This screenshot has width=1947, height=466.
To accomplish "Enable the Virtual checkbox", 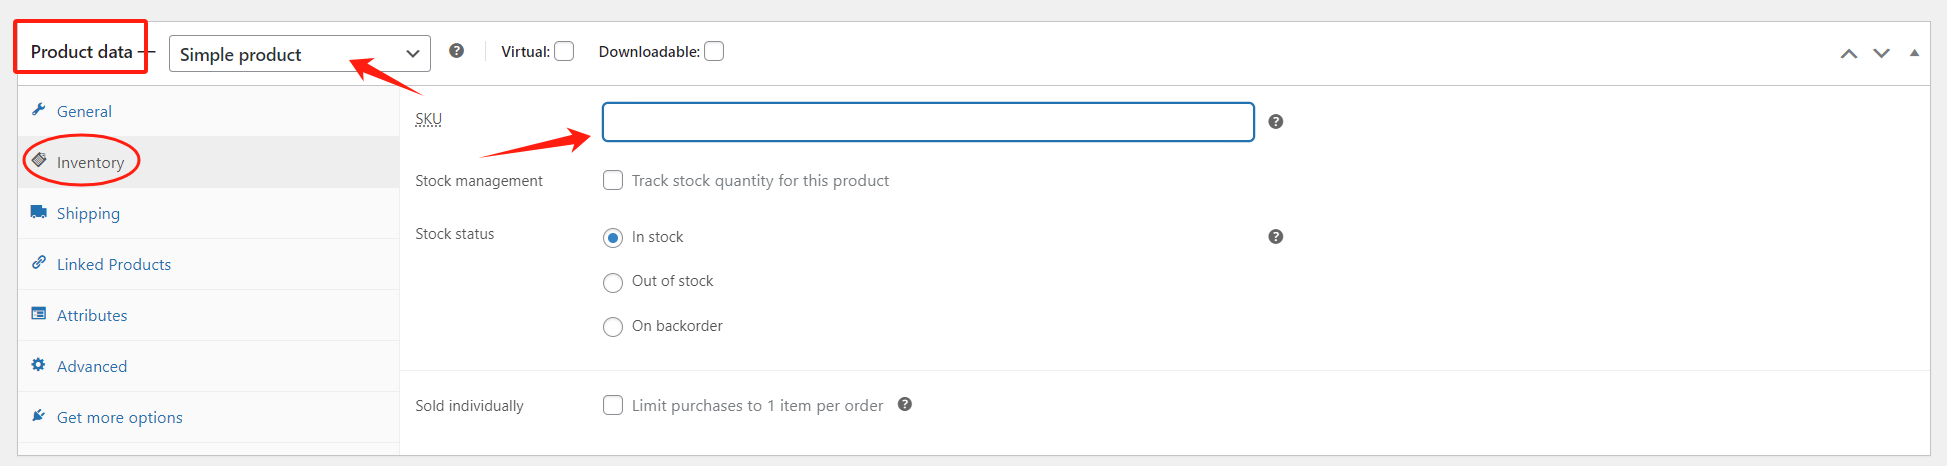I will [x=564, y=51].
